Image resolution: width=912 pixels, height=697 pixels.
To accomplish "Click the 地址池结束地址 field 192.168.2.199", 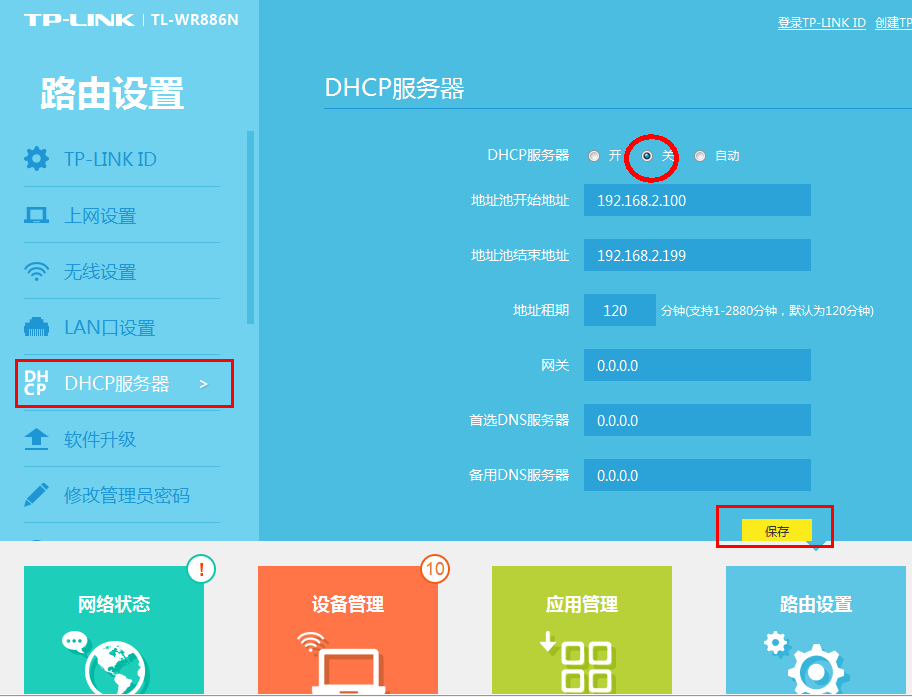I will coord(697,255).
